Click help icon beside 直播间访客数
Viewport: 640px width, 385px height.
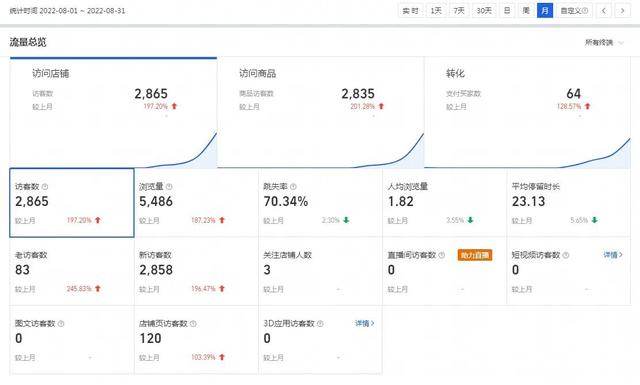pyautogui.click(x=441, y=255)
